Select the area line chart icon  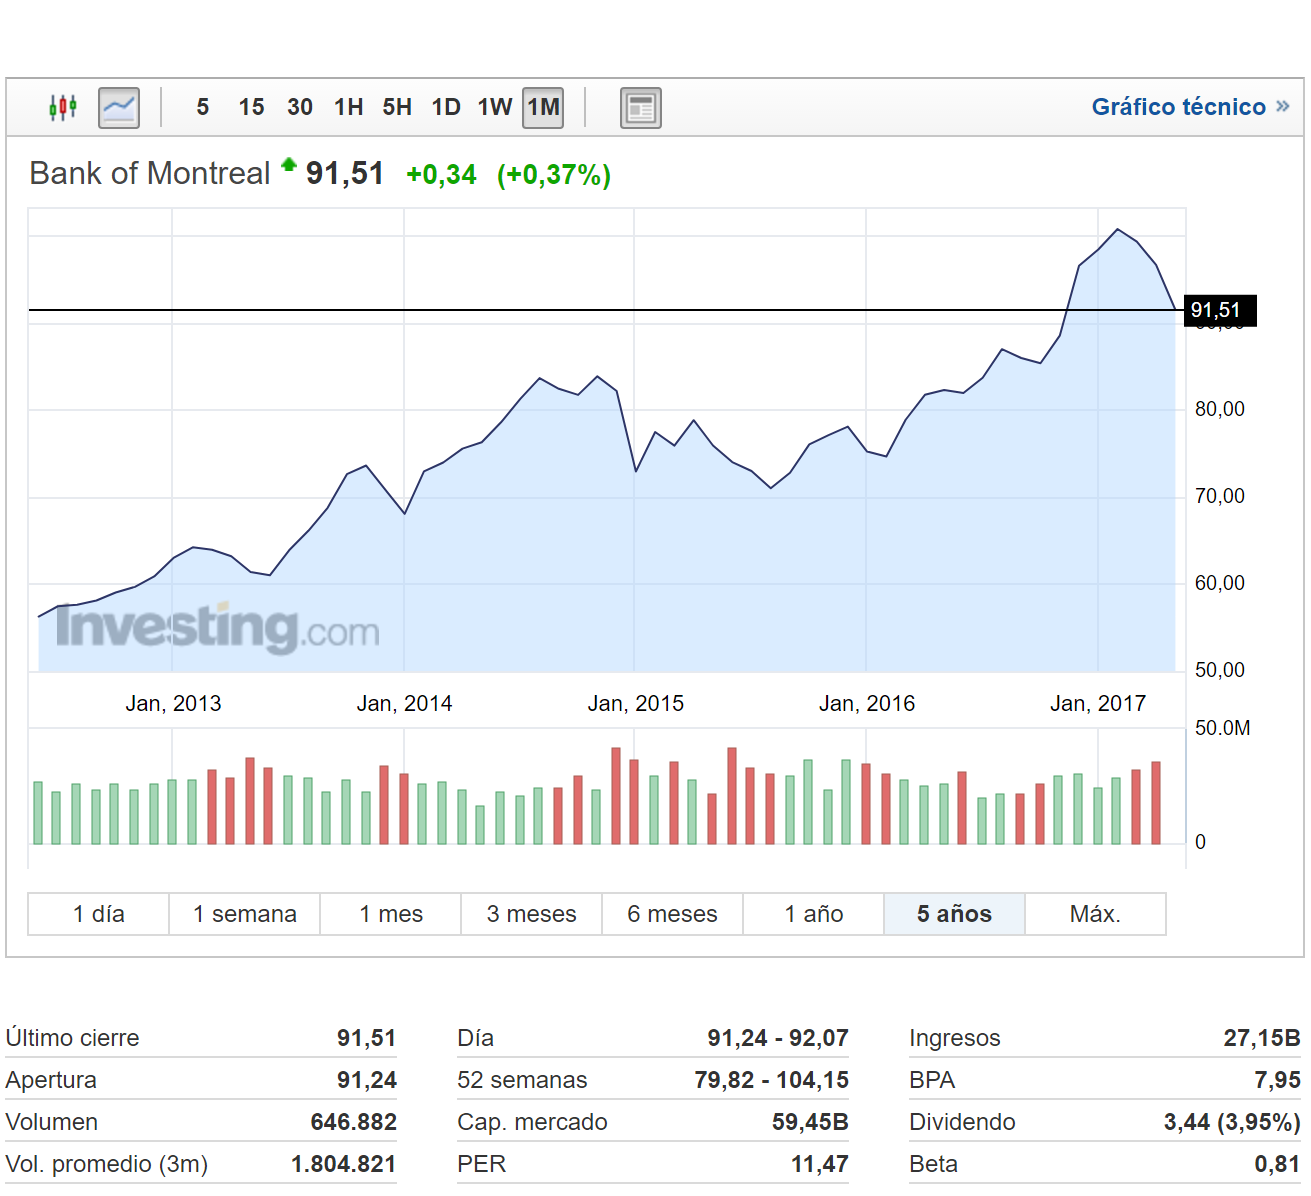click(118, 107)
